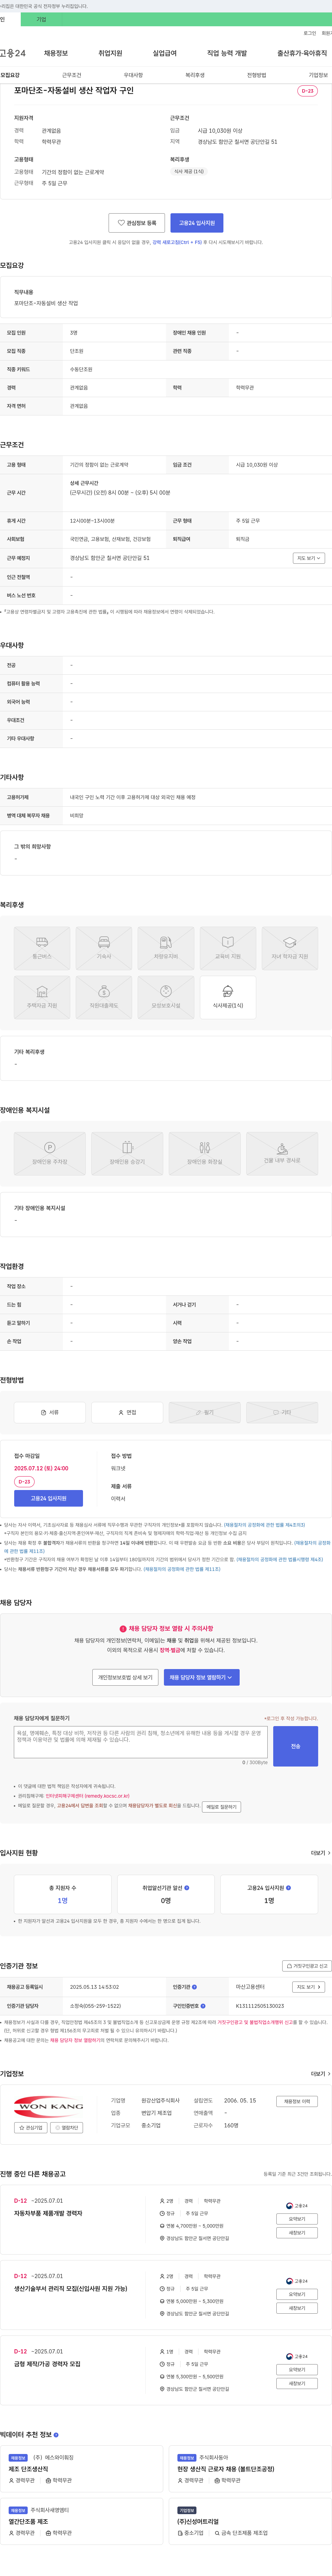Switch to the 복리후생 section tab
The image size is (332, 2576).
(x=195, y=75)
